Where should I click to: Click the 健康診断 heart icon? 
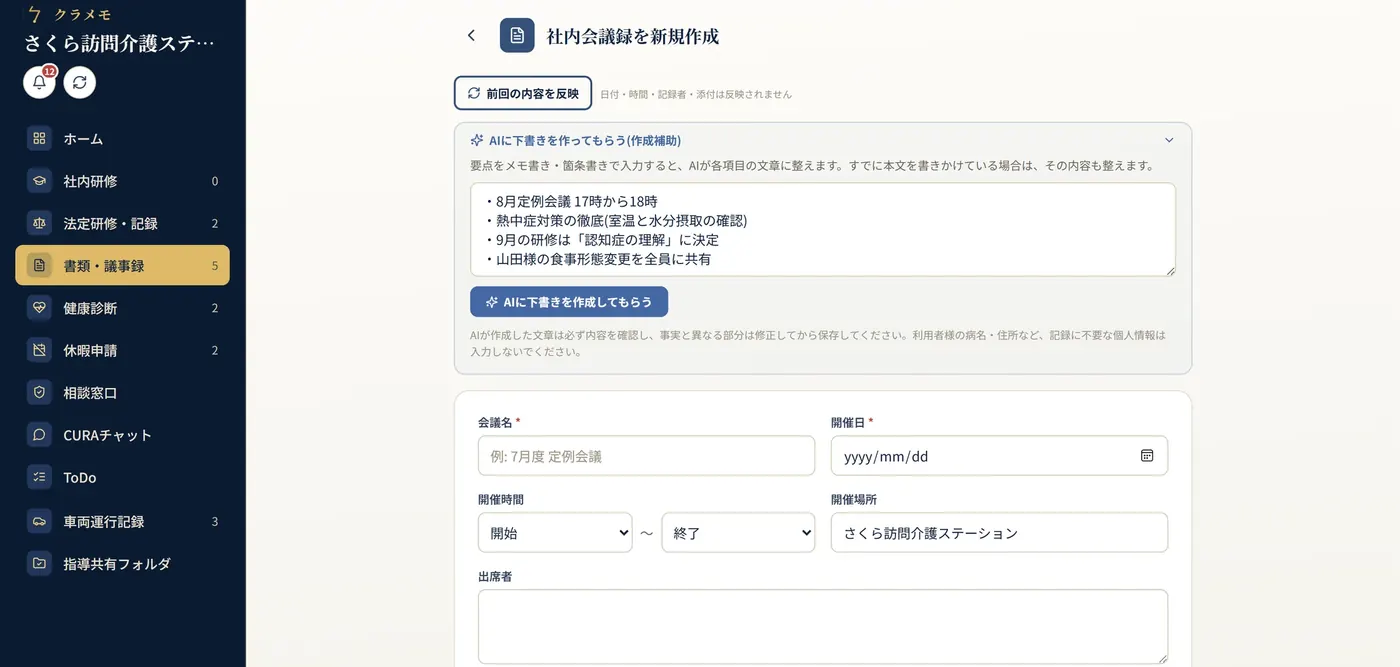[39, 308]
